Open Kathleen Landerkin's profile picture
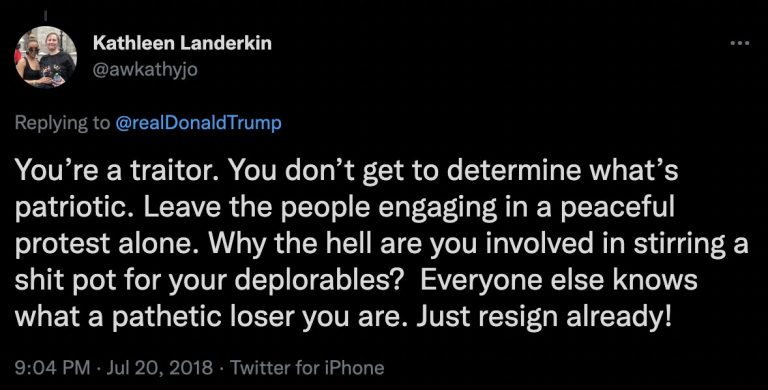 (x=46, y=57)
